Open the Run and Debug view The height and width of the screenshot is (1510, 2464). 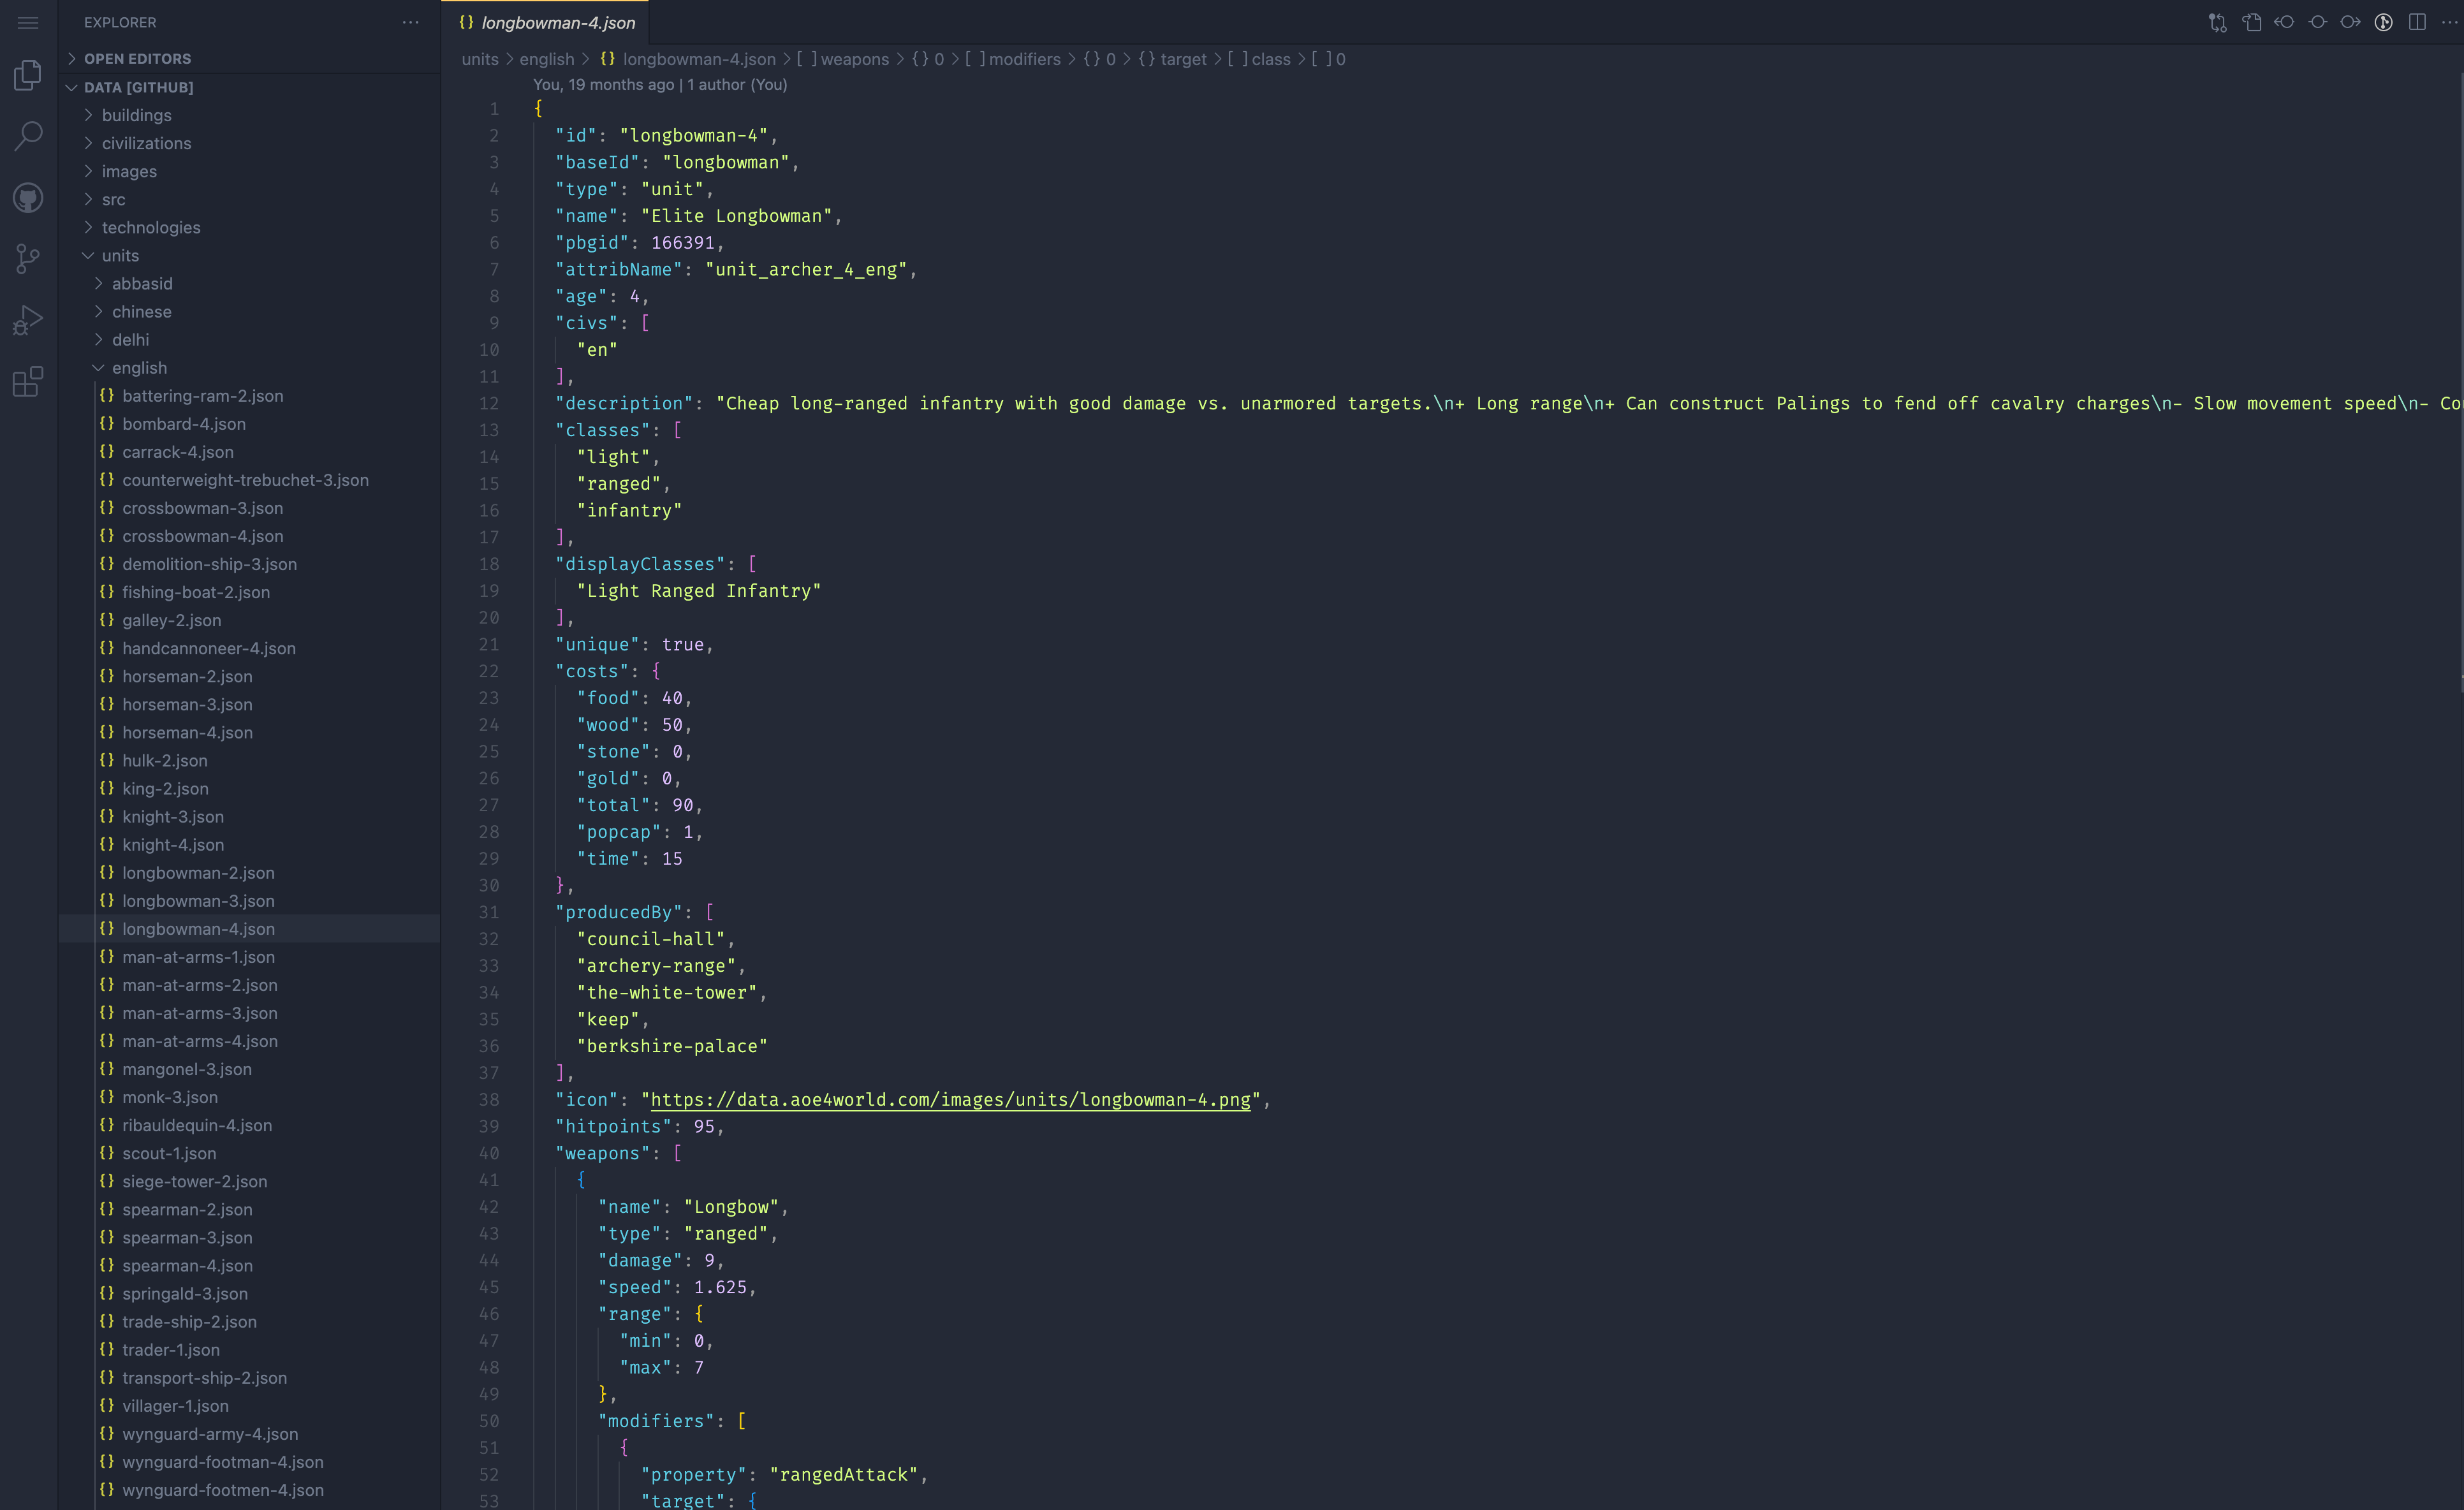pos(28,320)
